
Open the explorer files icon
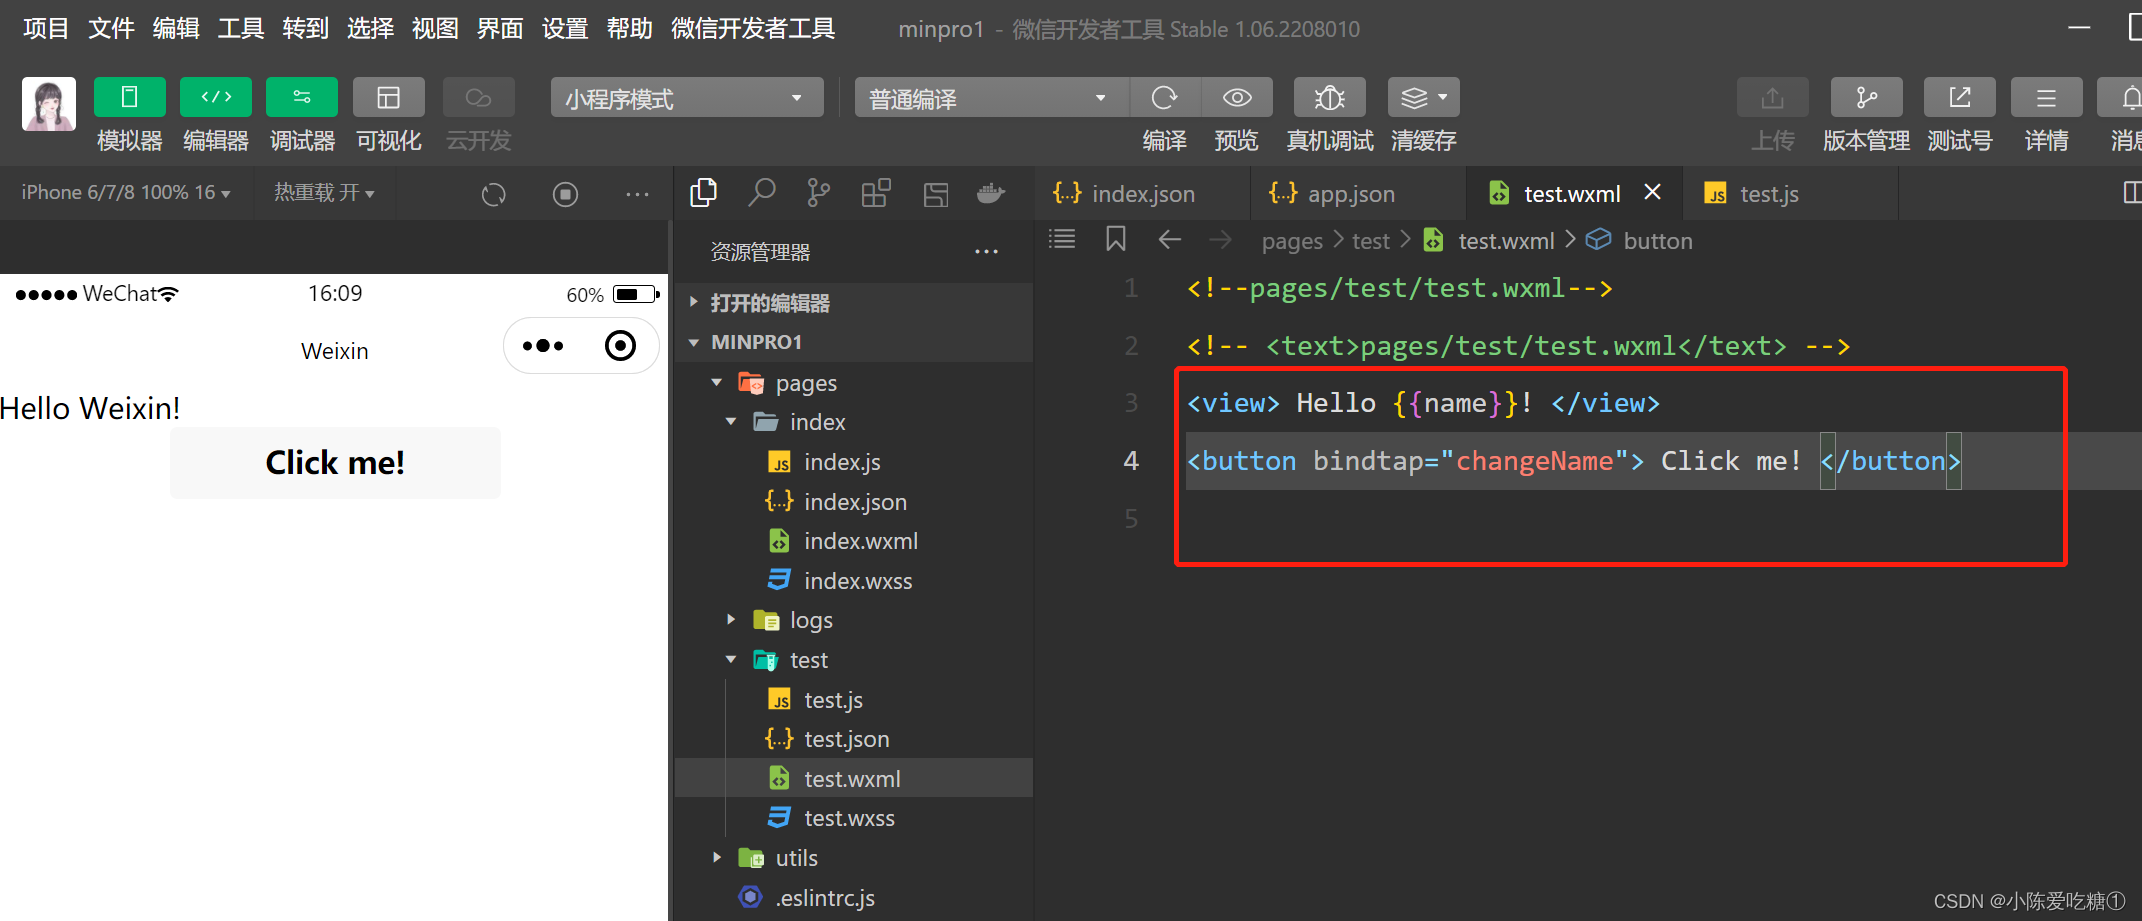(x=704, y=193)
